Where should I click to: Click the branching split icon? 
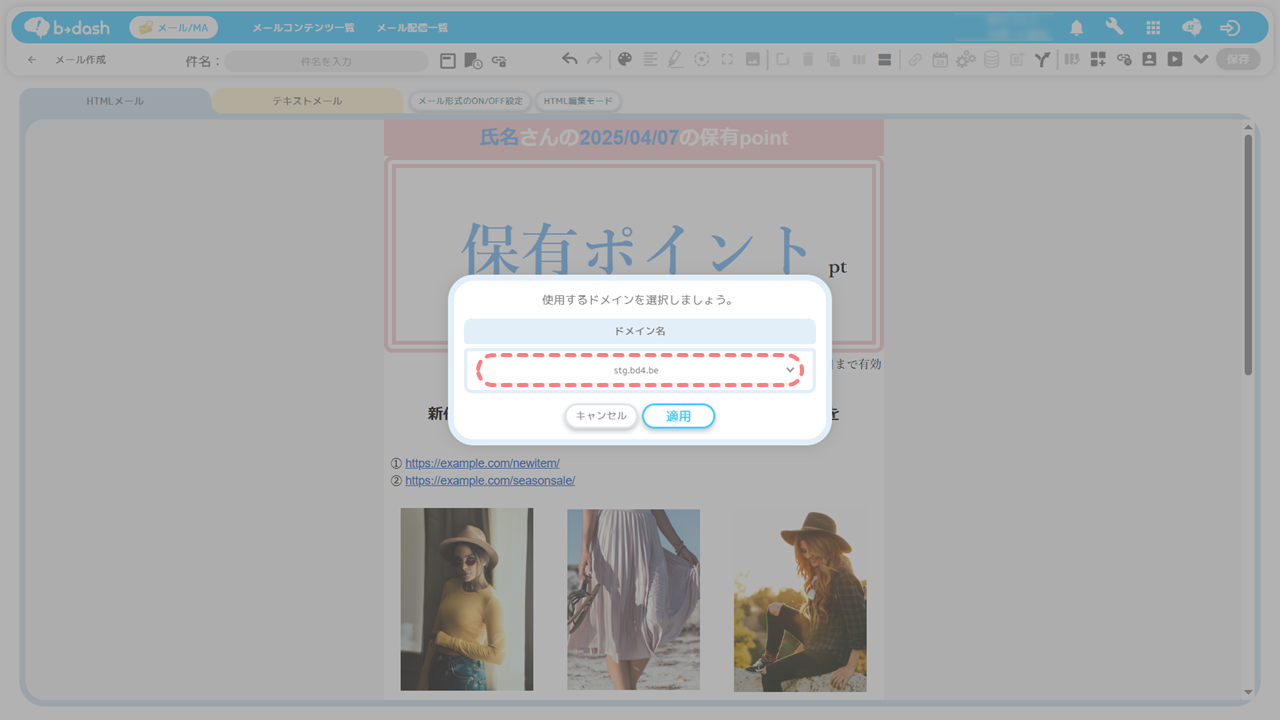(1042, 60)
